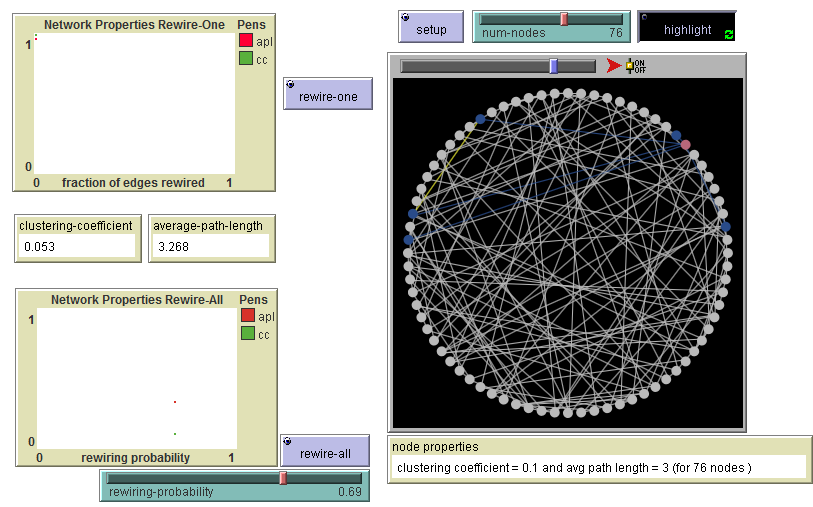Screen dimensions: 813x507
Task: Click the rewiring-probability value 0.69
Action: (350, 491)
